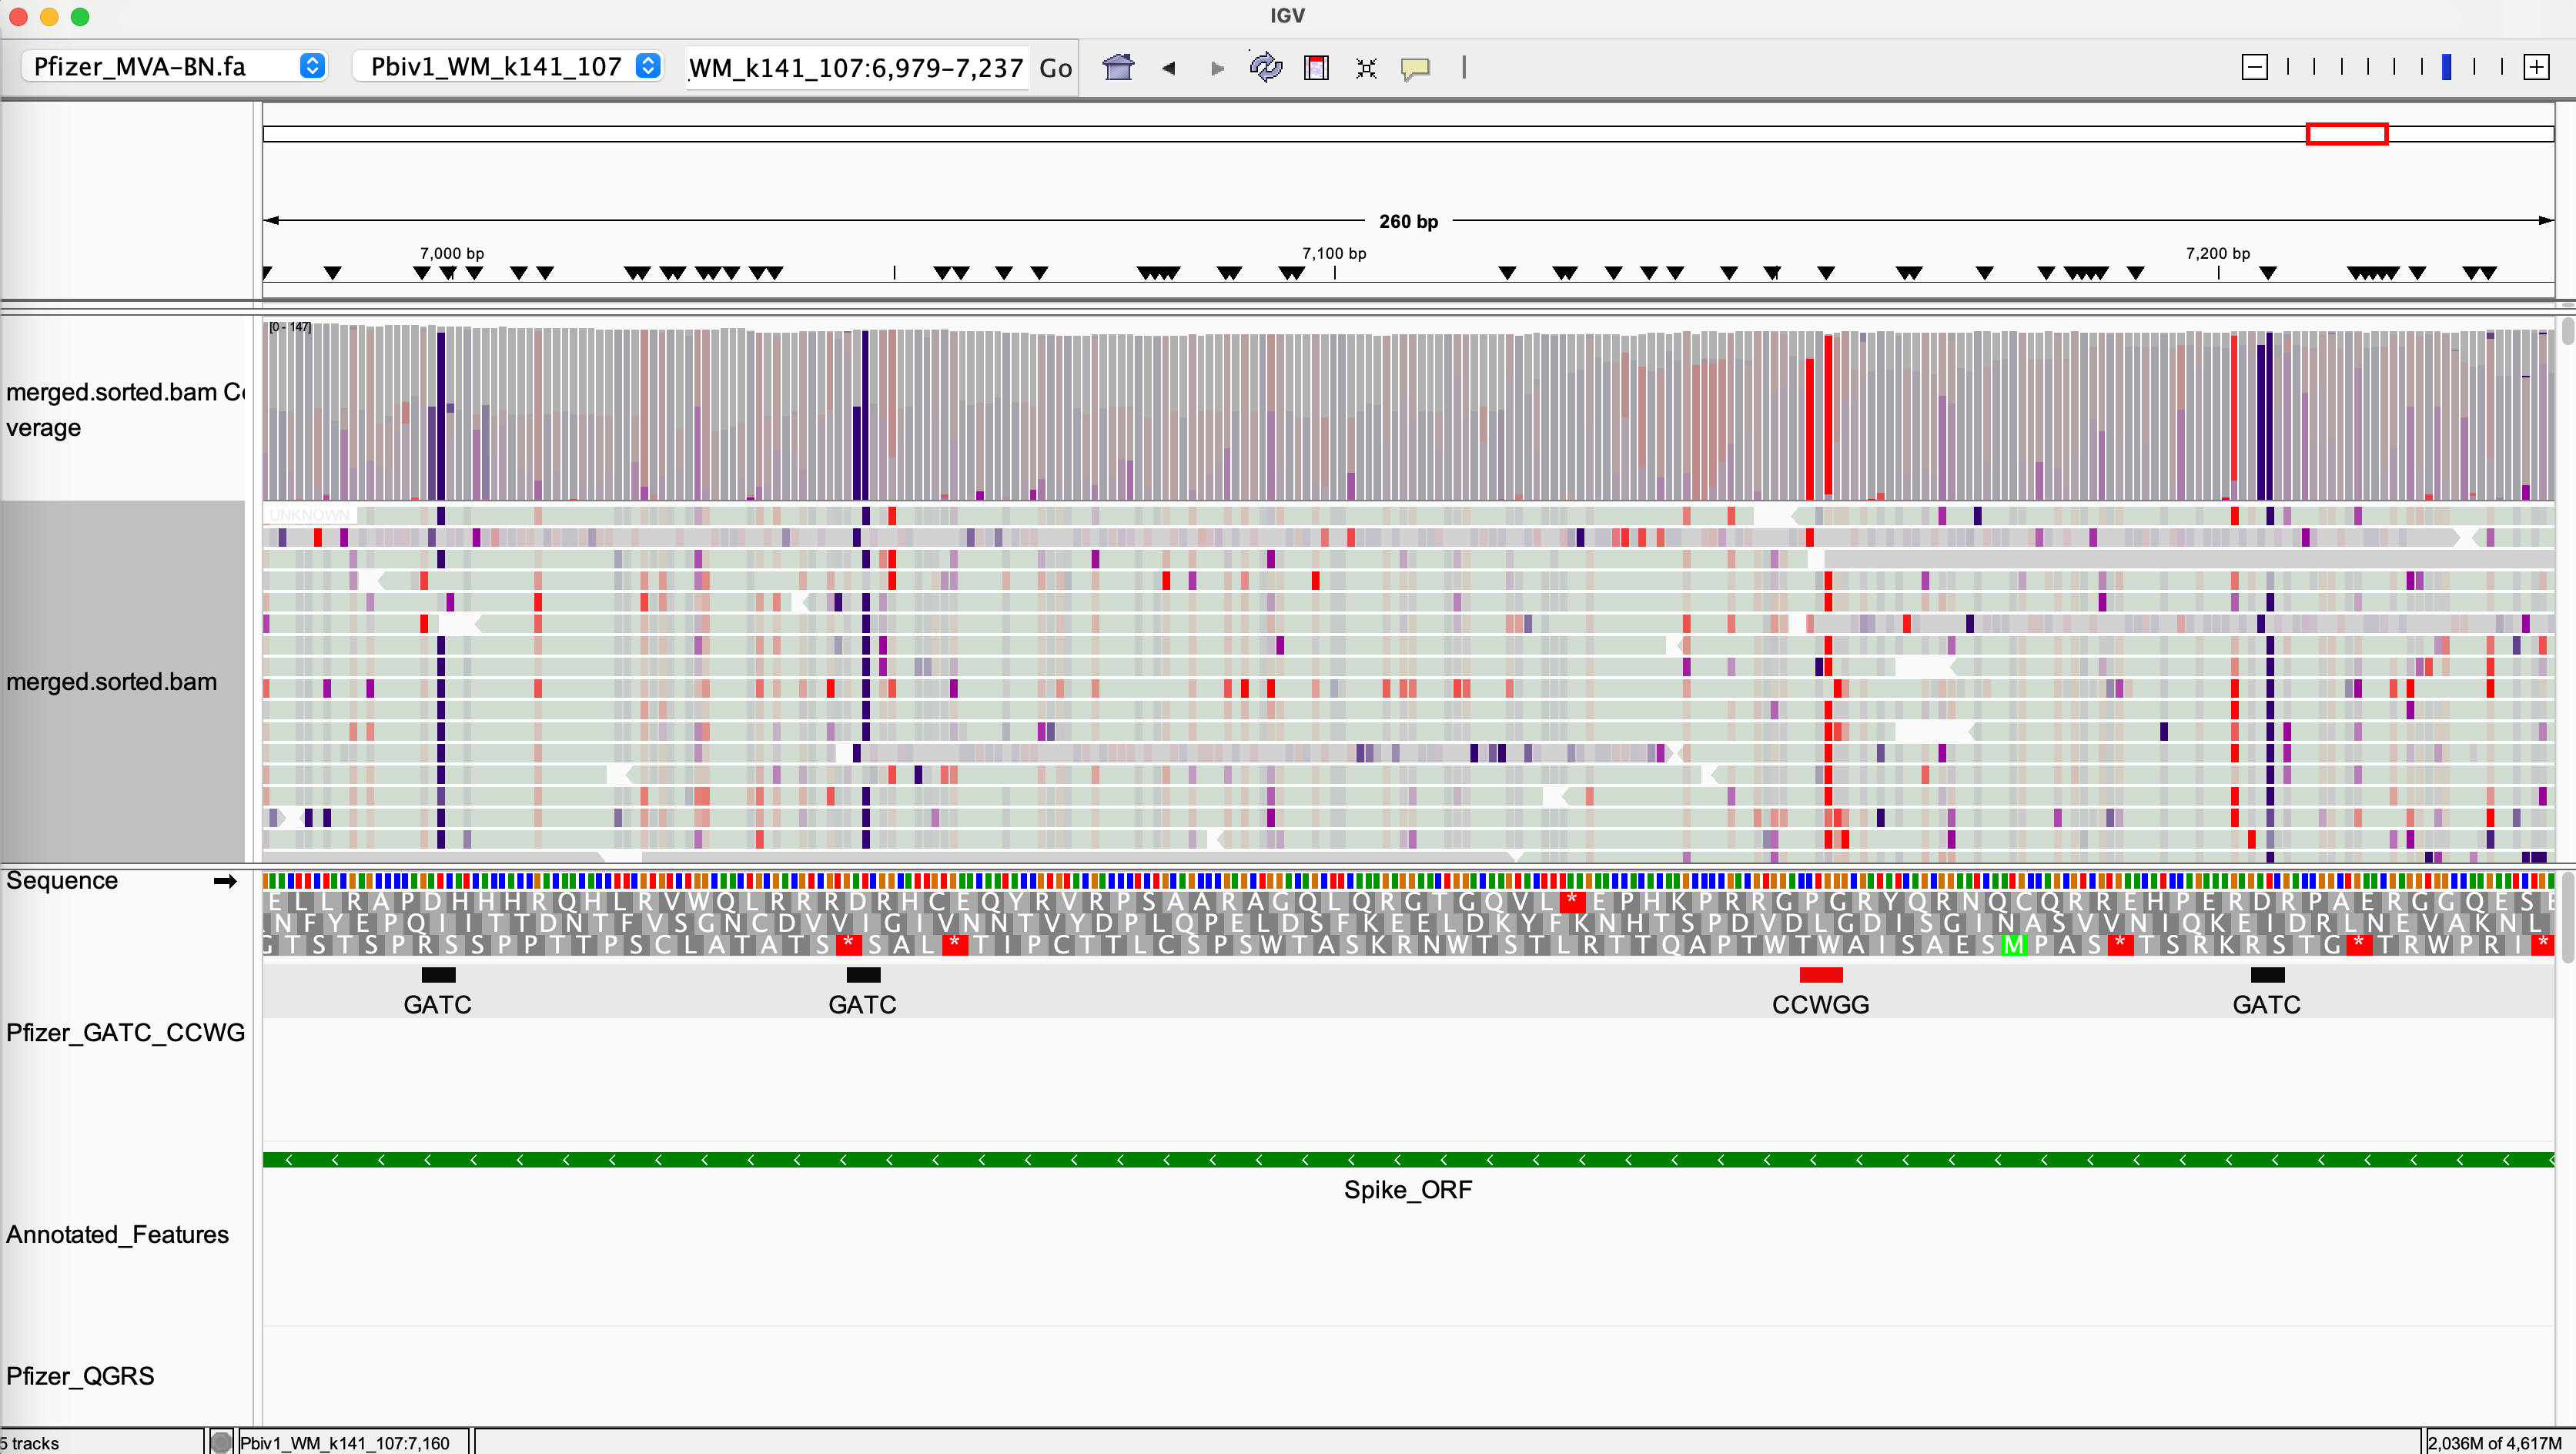Zoom in with the plus button

(x=2536, y=67)
